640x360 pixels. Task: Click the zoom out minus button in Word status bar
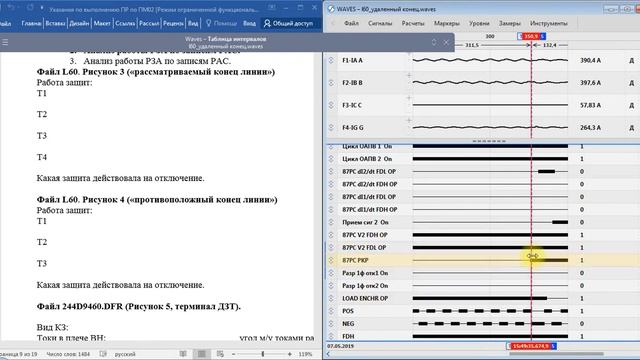pos(233,354)
